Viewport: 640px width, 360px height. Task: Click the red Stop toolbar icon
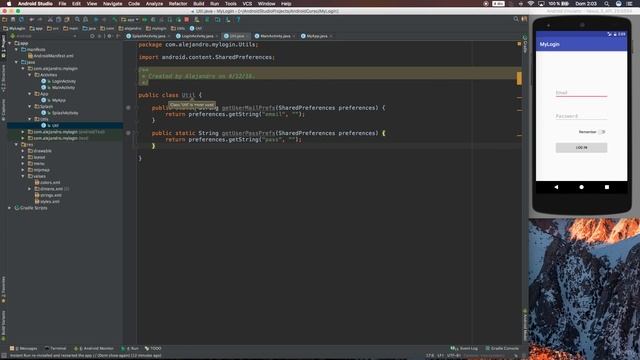(x=187, y=19)
